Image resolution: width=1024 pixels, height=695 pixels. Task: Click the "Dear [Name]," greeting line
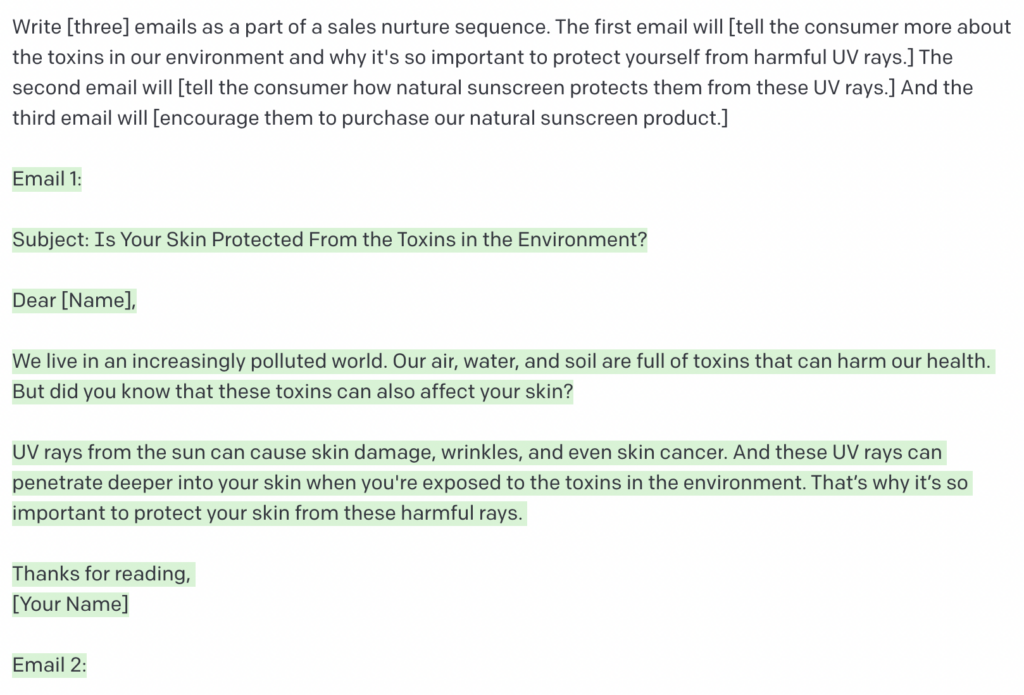click(x=74, y=300)
